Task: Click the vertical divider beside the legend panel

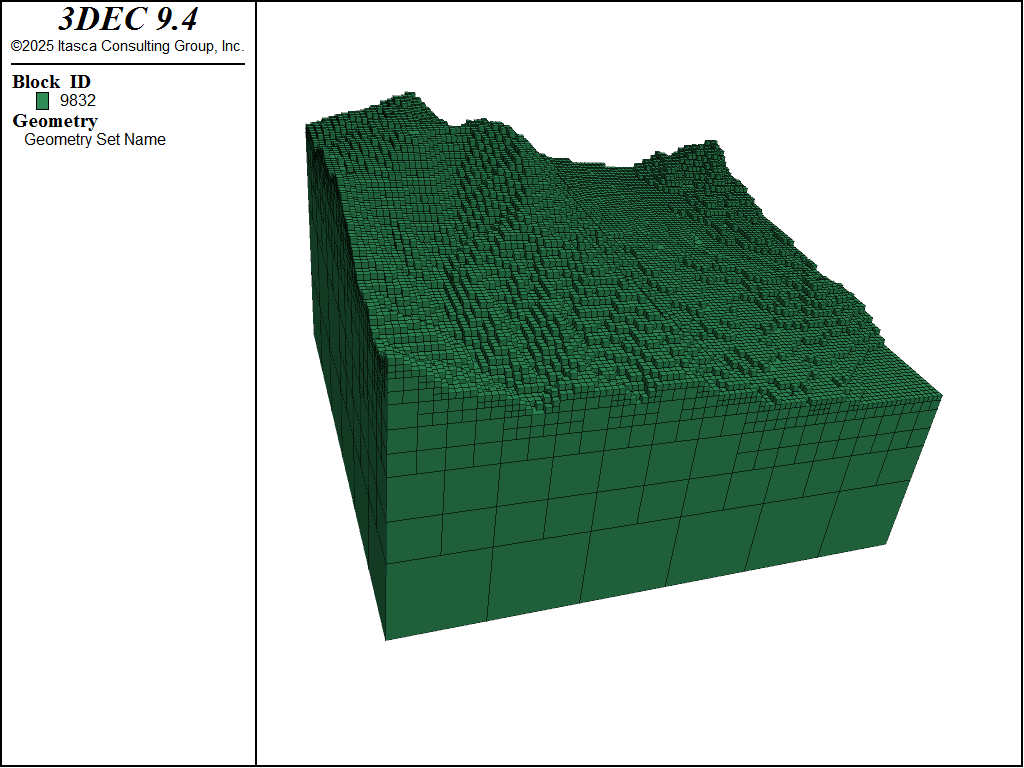Action: [x=256, y=400]
